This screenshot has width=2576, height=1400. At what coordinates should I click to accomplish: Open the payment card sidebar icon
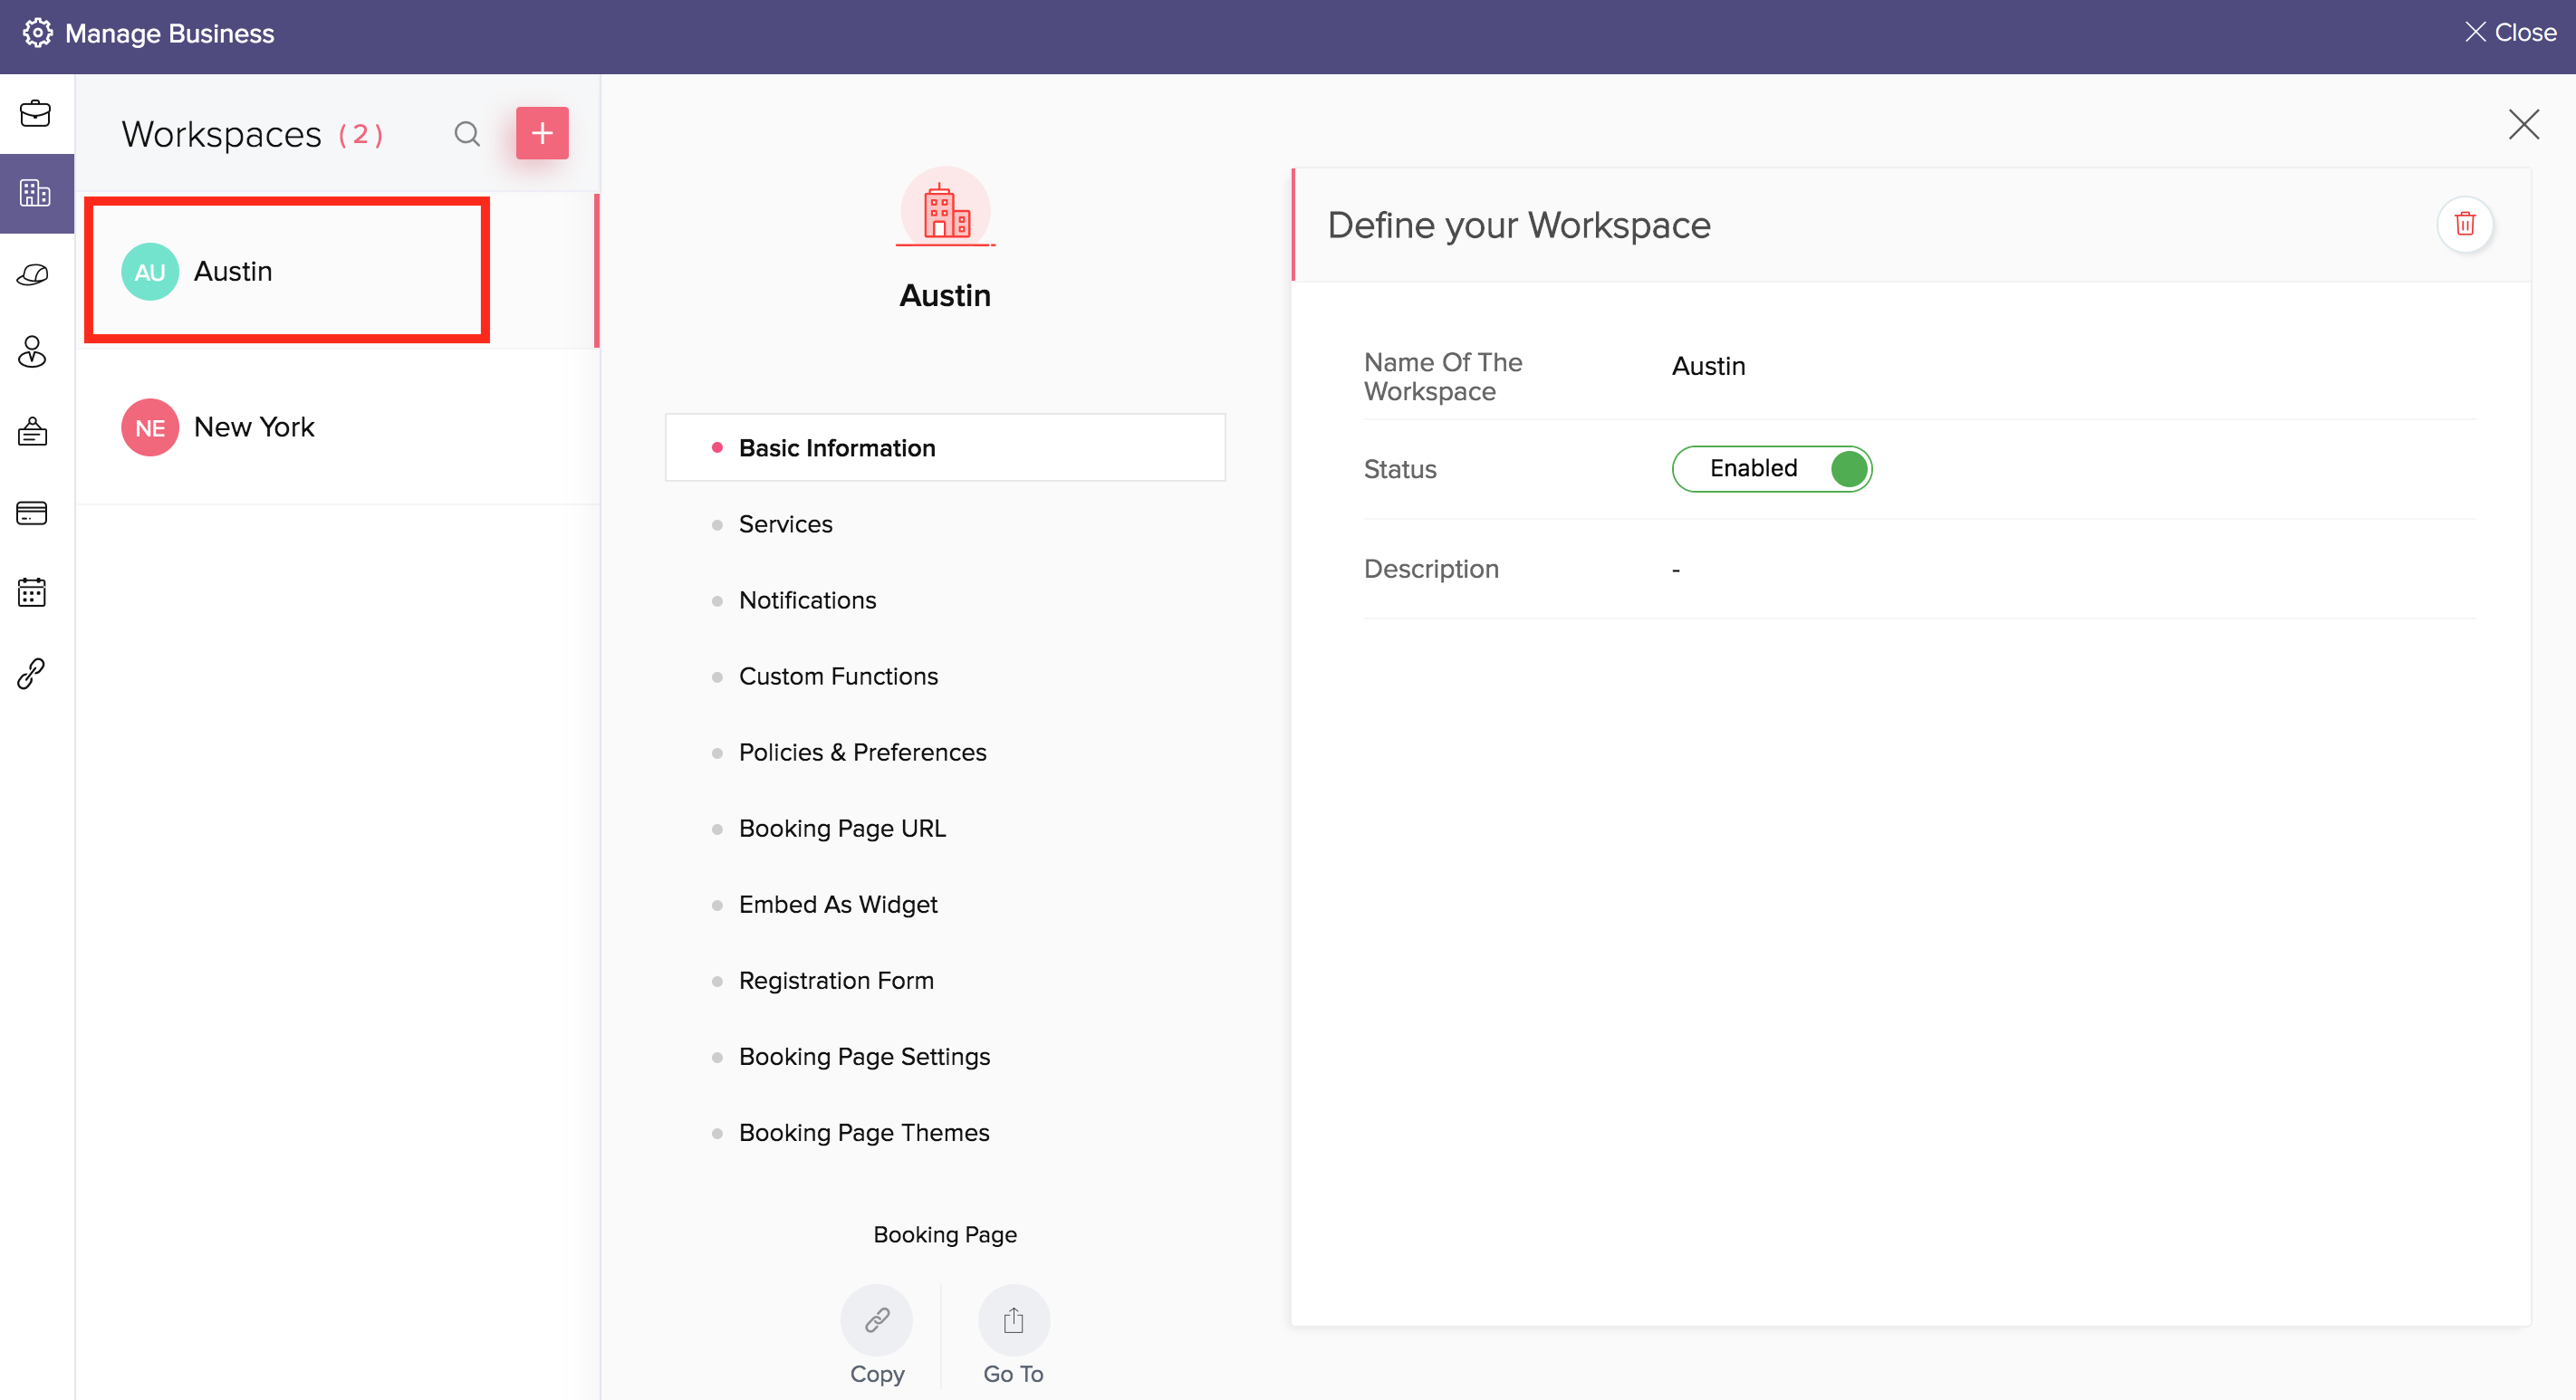[32, 513]
